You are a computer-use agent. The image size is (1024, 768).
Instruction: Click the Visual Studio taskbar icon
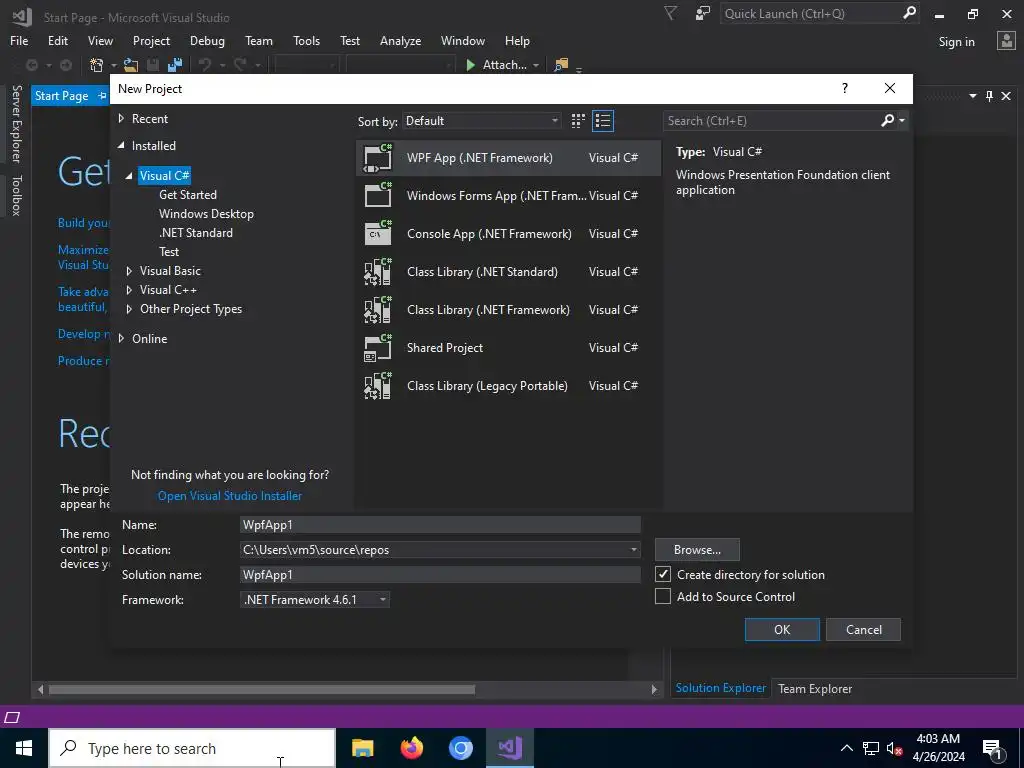509,748
